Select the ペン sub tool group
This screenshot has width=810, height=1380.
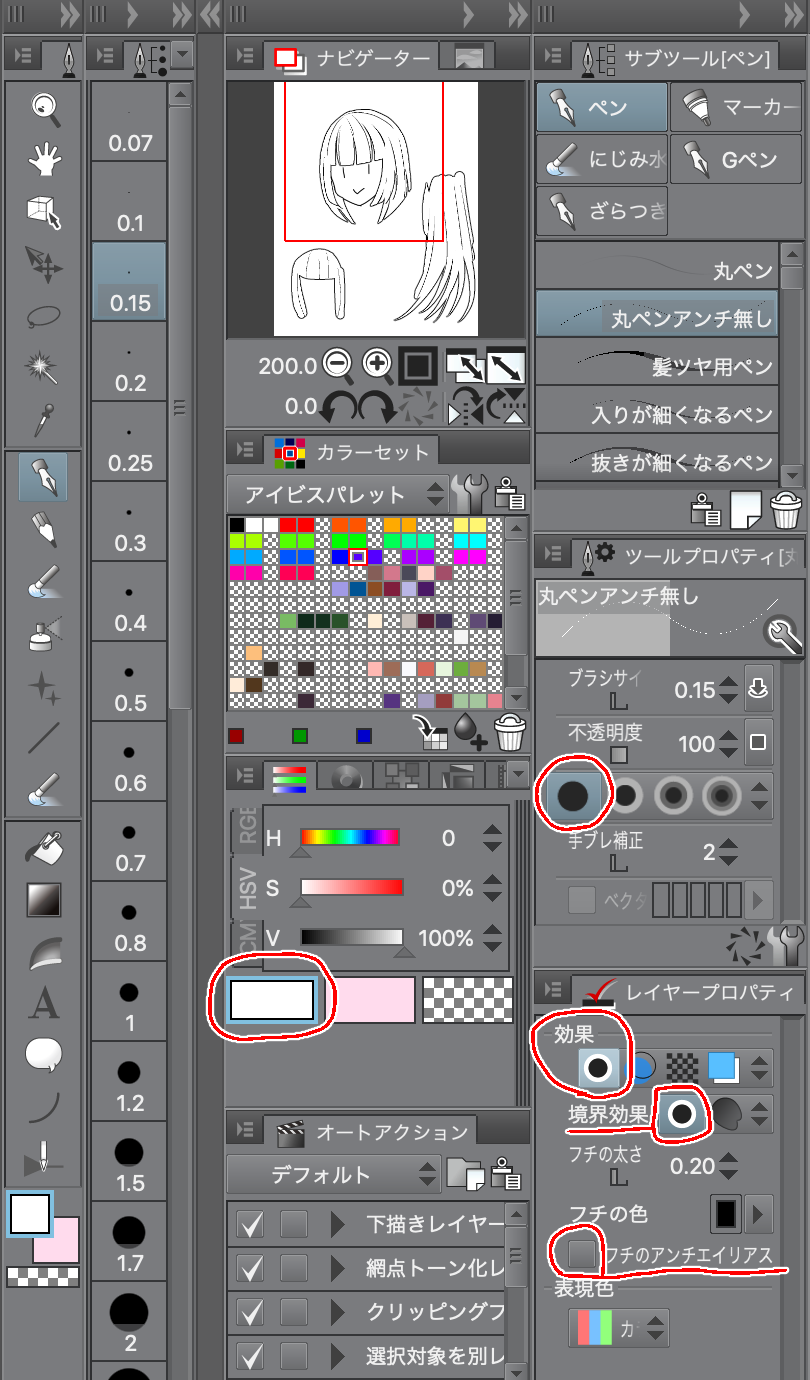[x=602, y=107]
